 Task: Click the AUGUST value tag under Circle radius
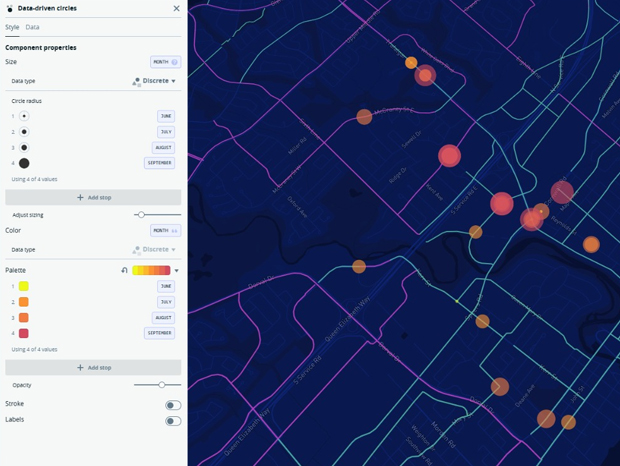[x=163, y=147]
